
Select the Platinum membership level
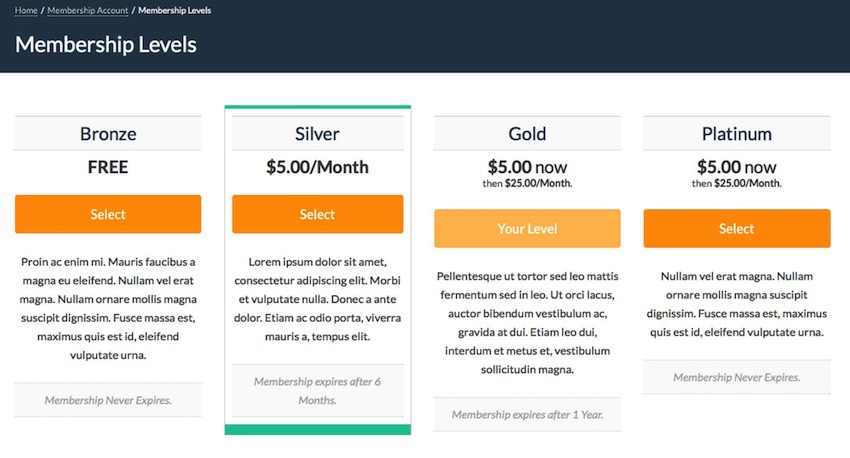pos(737,229)
